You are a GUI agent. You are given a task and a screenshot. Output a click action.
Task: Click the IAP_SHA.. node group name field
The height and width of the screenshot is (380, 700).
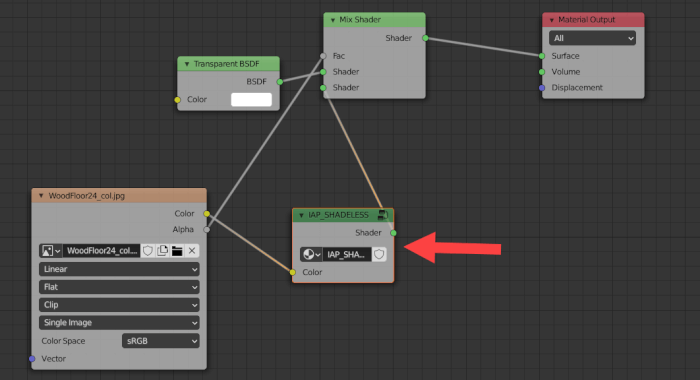coord(347,255)
